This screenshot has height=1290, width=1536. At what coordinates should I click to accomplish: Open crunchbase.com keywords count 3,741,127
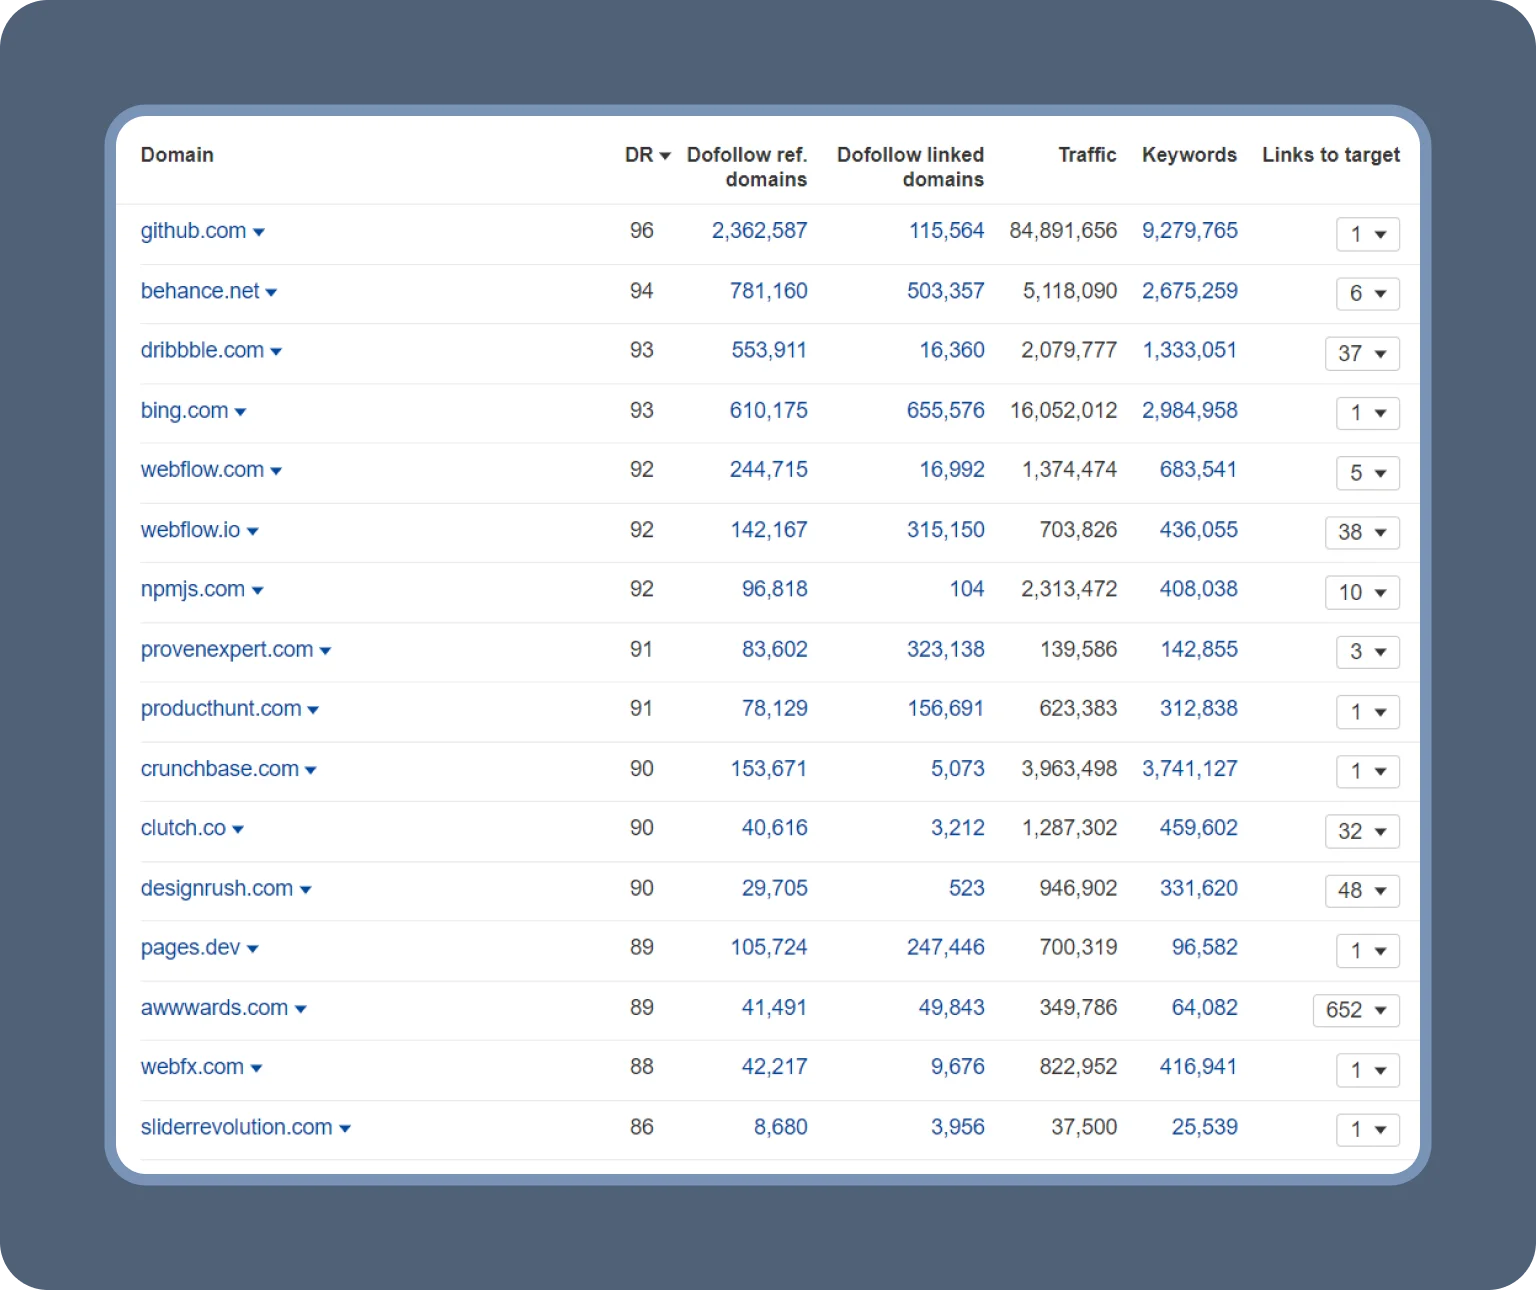point(1190,769)
